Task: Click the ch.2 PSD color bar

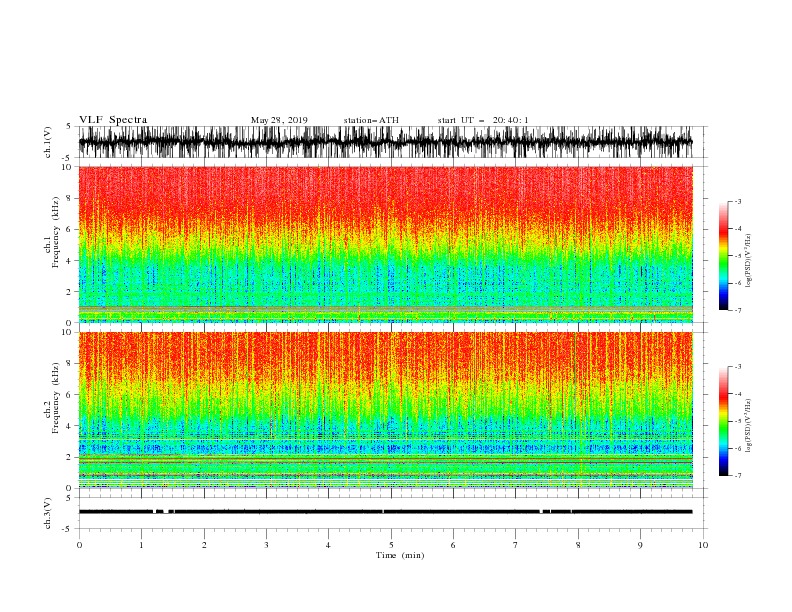Action: click(723, 421)
